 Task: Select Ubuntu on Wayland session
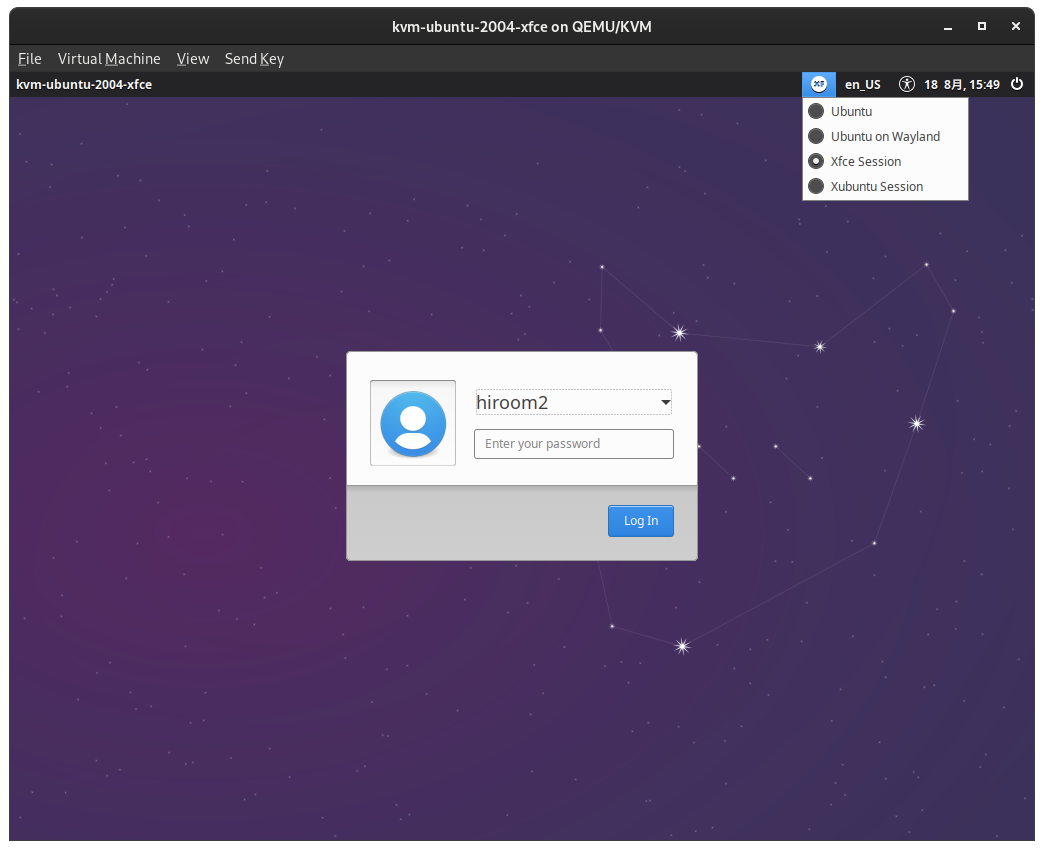pos(885,136)
